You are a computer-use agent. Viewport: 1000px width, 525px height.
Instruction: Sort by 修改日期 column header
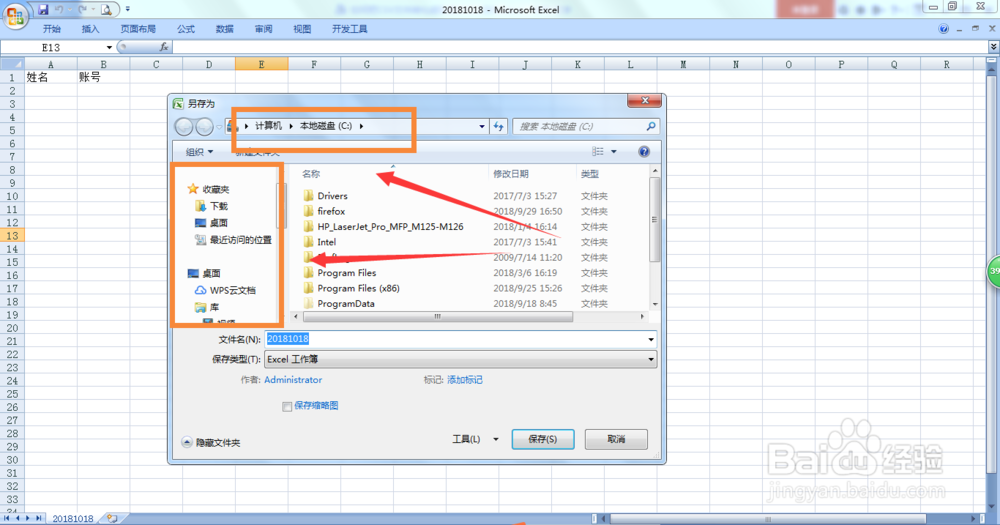(510, 174)
